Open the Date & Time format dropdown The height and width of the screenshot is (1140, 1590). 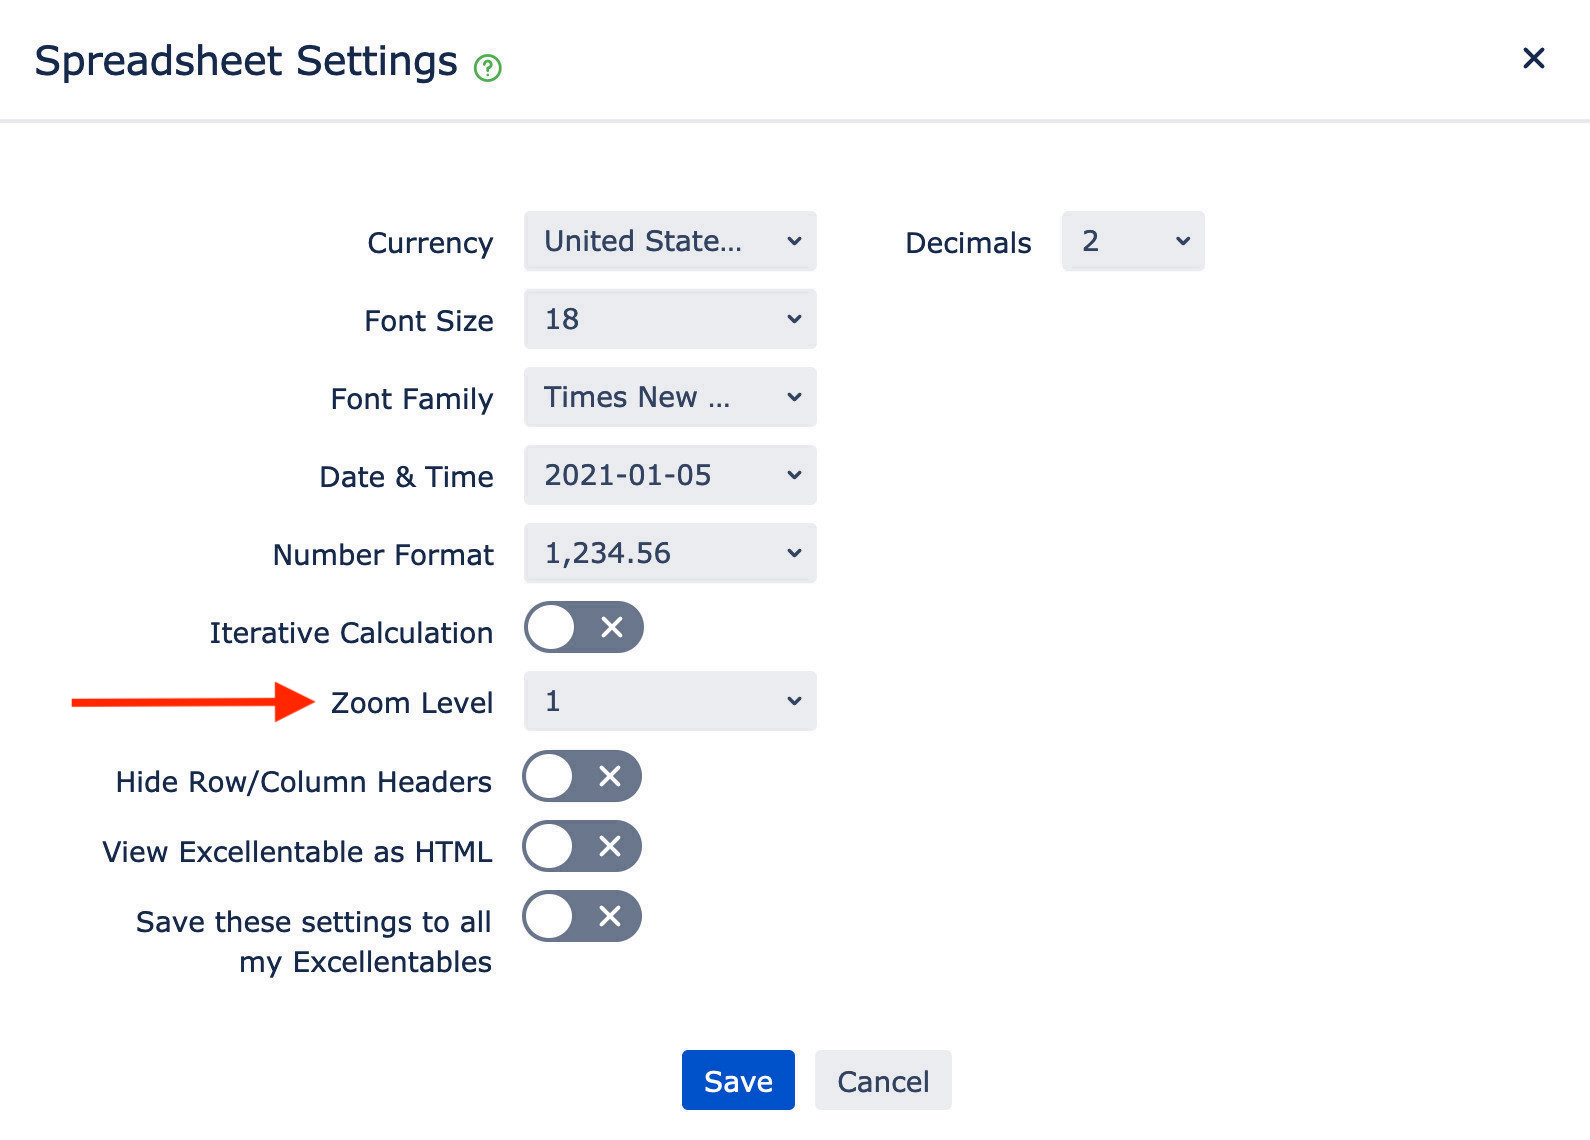pyautogui.click(x=670, y=475)
